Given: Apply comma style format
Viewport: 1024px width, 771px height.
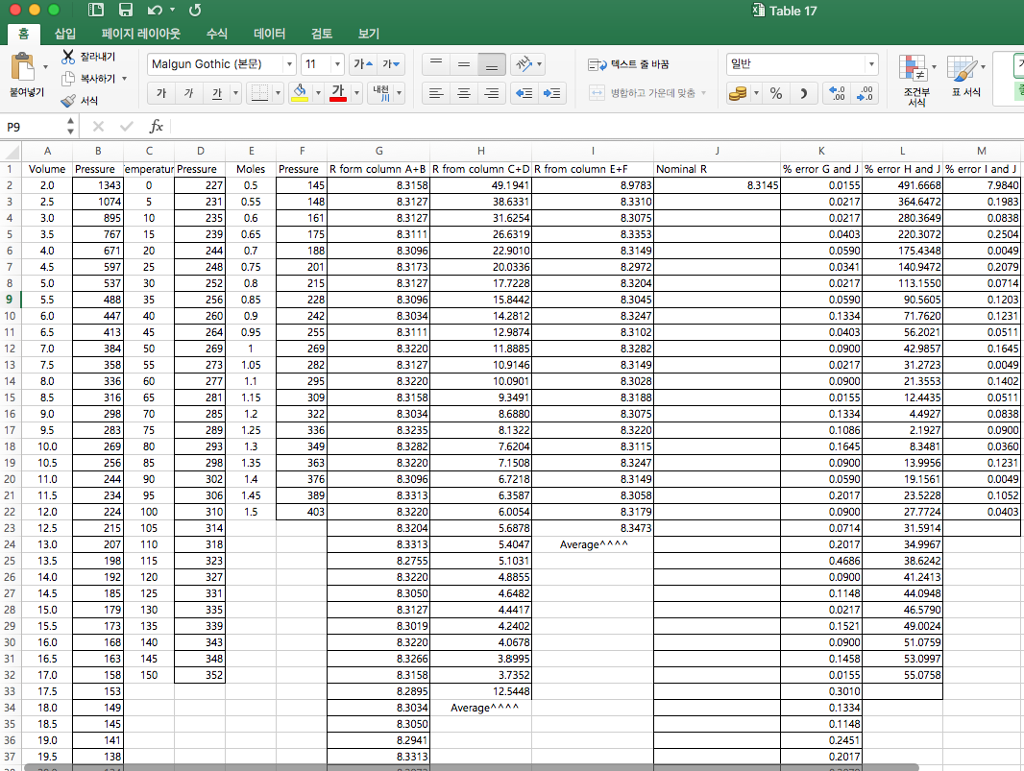Looking at the screenshot, I should coord(804,93).
